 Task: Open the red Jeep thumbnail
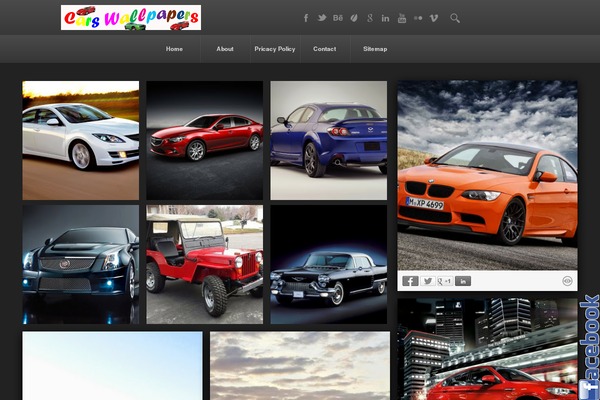point(205,264)
